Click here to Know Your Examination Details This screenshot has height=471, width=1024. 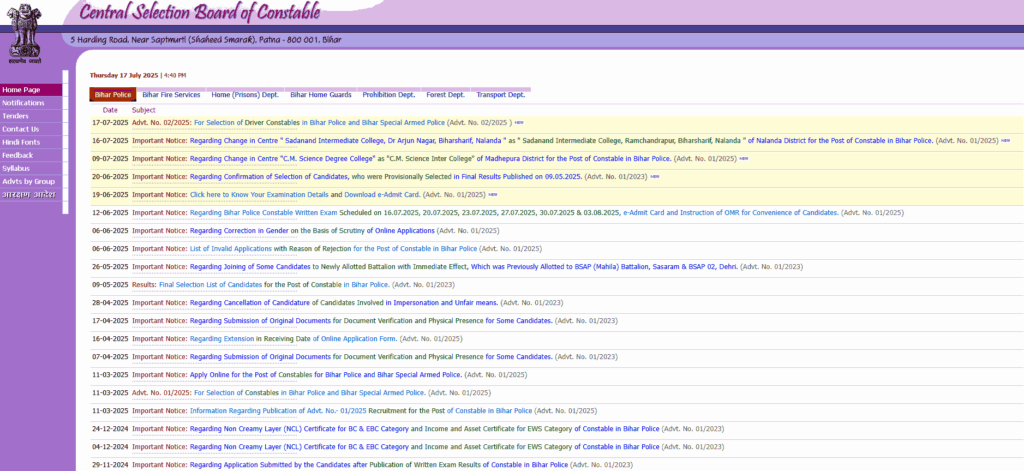(259, 195)
